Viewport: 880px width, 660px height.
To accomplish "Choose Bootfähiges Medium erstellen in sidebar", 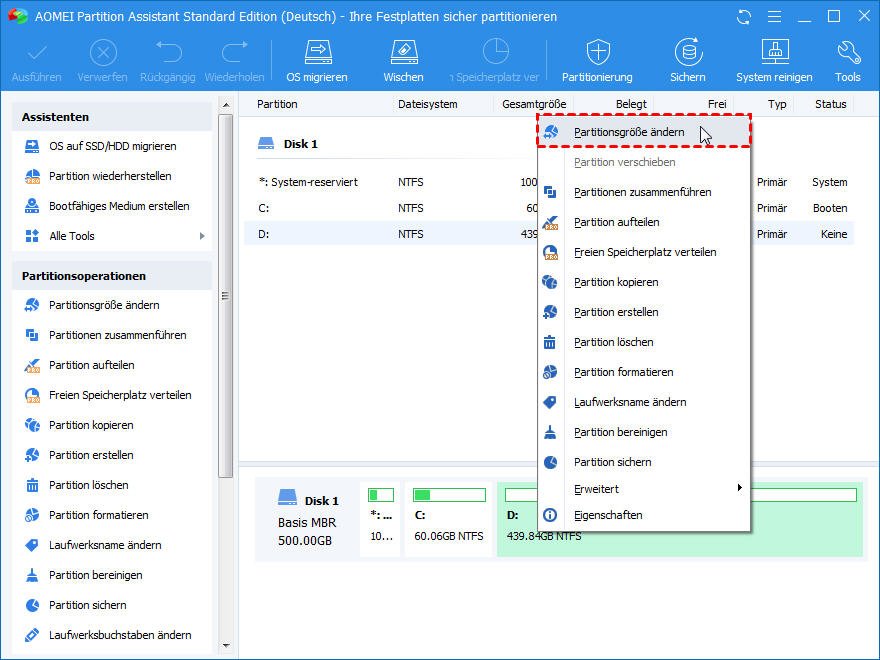I will (x=119, y=206).
